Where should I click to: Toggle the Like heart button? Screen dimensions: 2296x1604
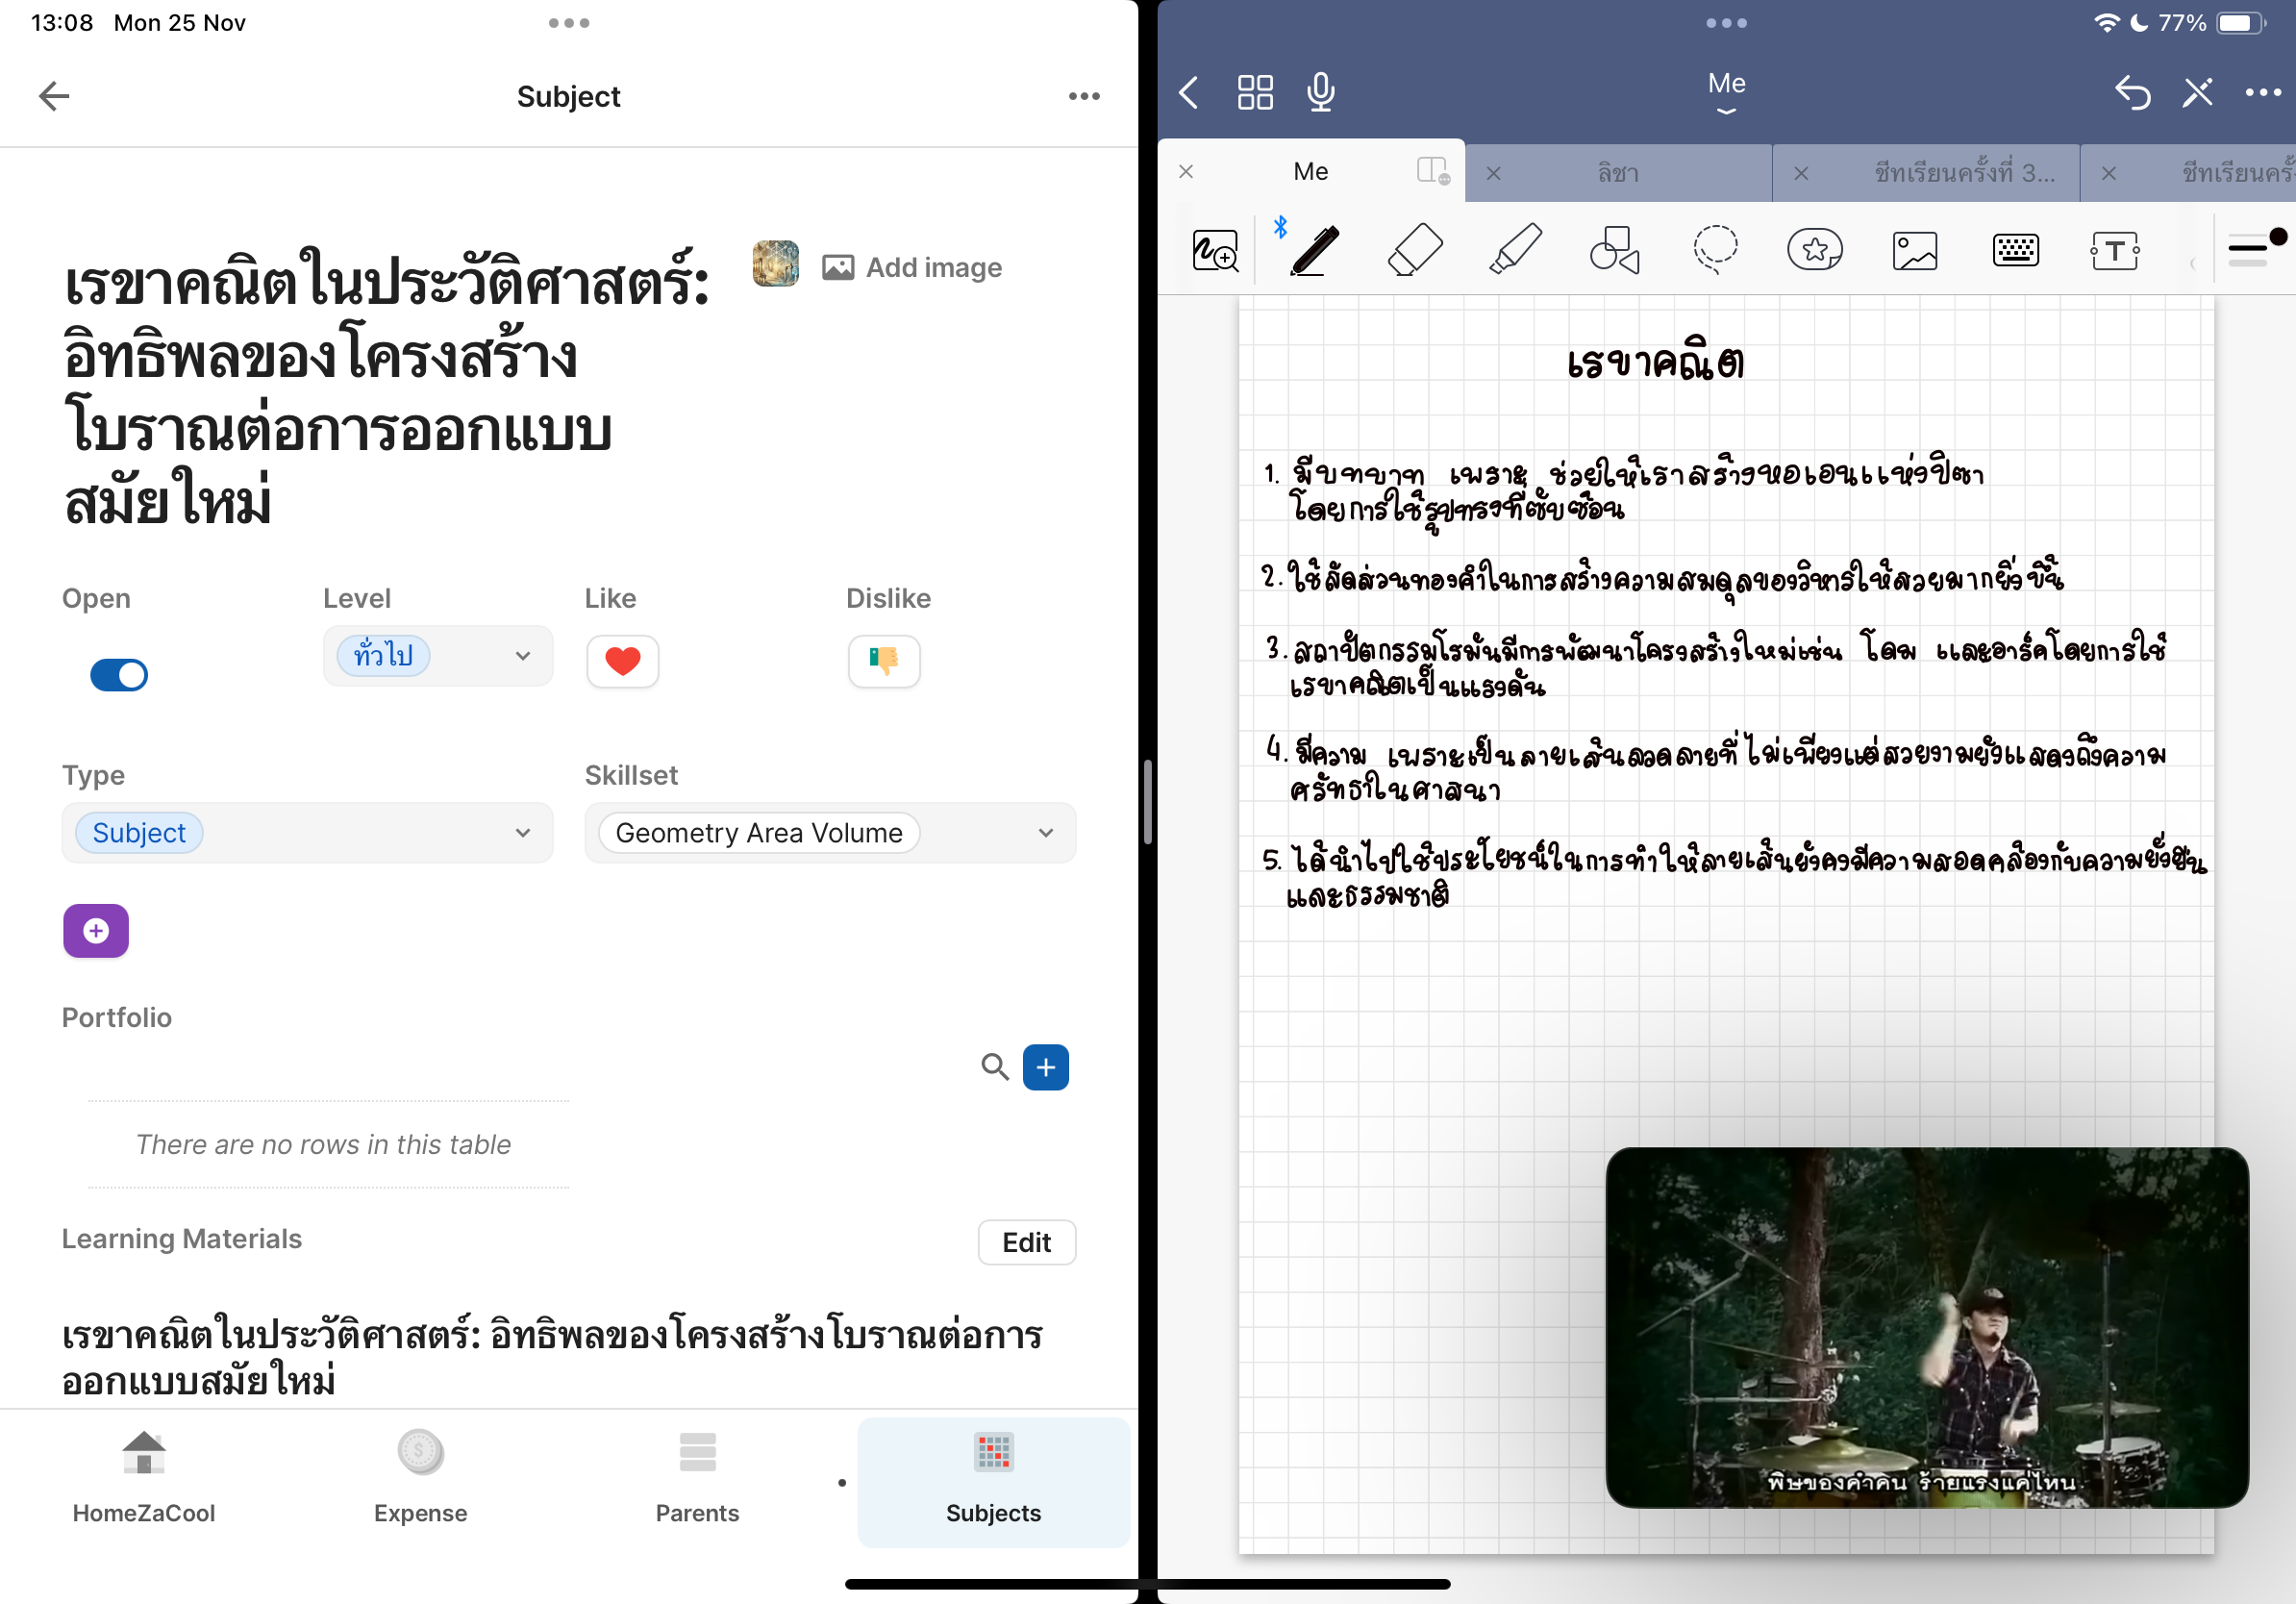622,661
